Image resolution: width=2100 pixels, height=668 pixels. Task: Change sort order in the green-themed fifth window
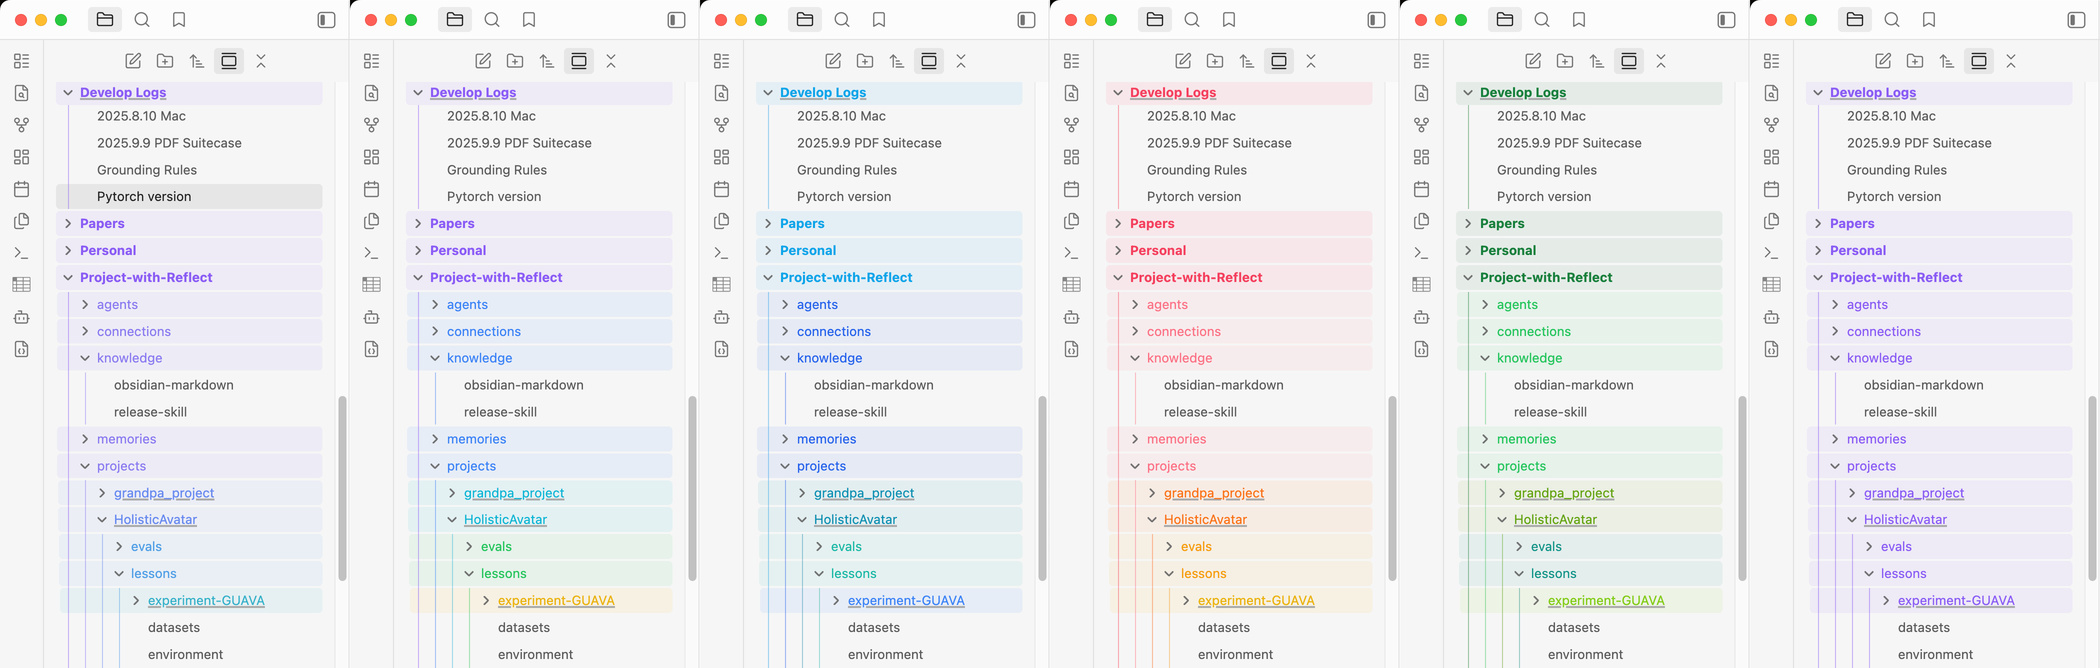pos(1597,61)
